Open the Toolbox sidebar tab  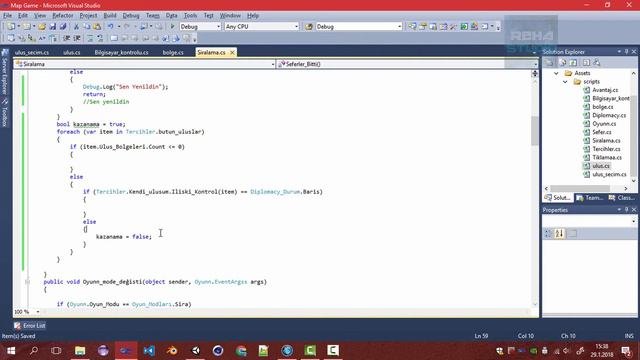coord(5,113)
